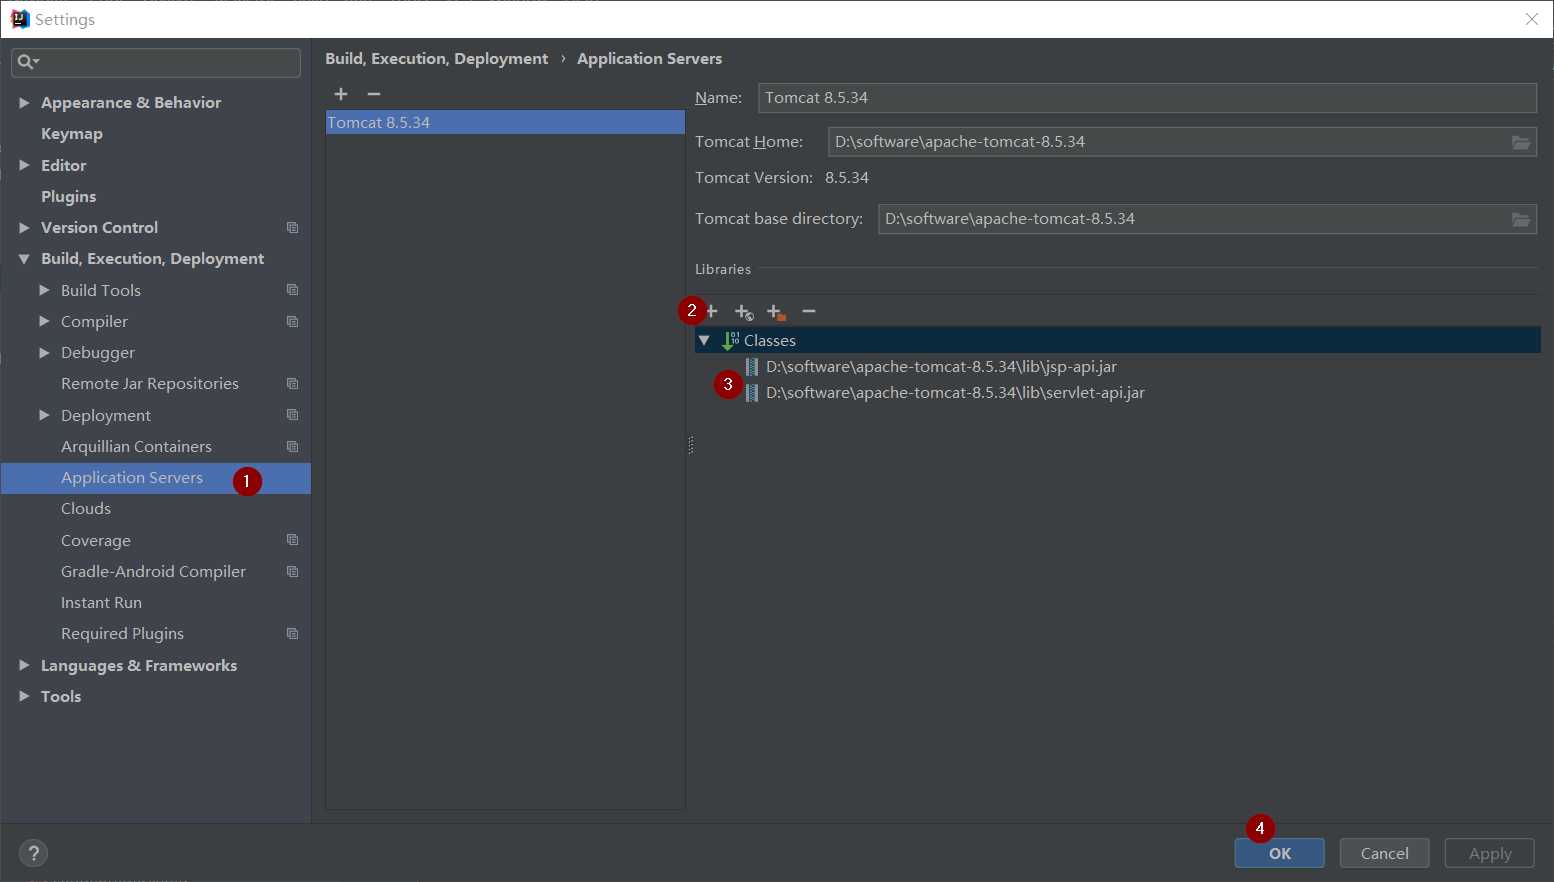Browse for the Tomcat Home folder
1554x882 pixels.
point(1521,142)
